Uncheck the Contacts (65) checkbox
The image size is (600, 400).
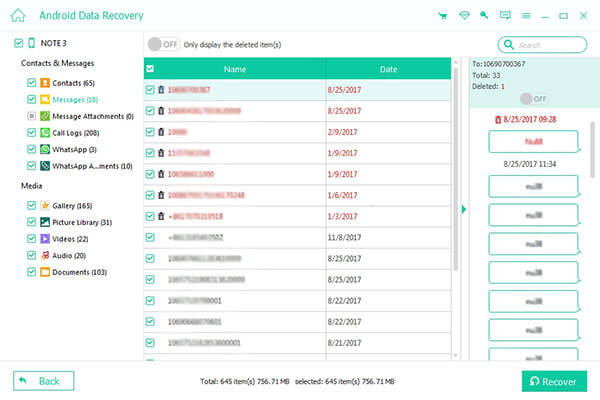31,83
